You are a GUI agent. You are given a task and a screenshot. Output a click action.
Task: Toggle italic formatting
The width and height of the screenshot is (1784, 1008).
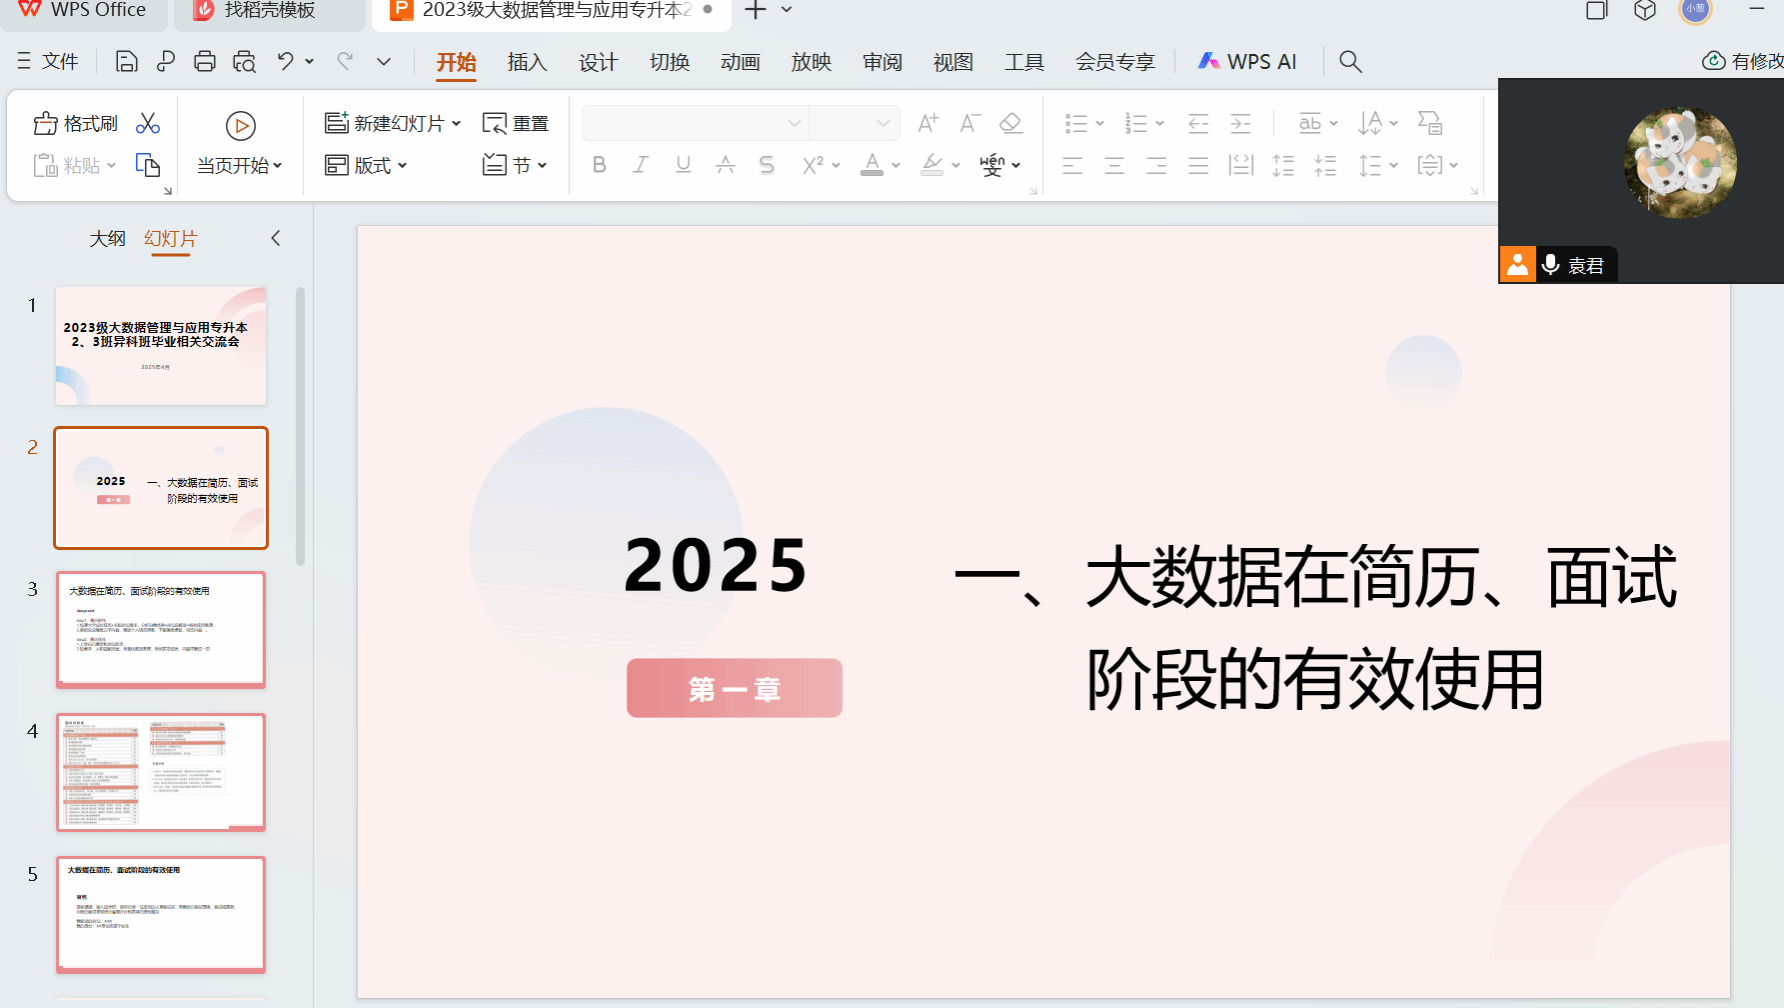[x=641, y=165]
